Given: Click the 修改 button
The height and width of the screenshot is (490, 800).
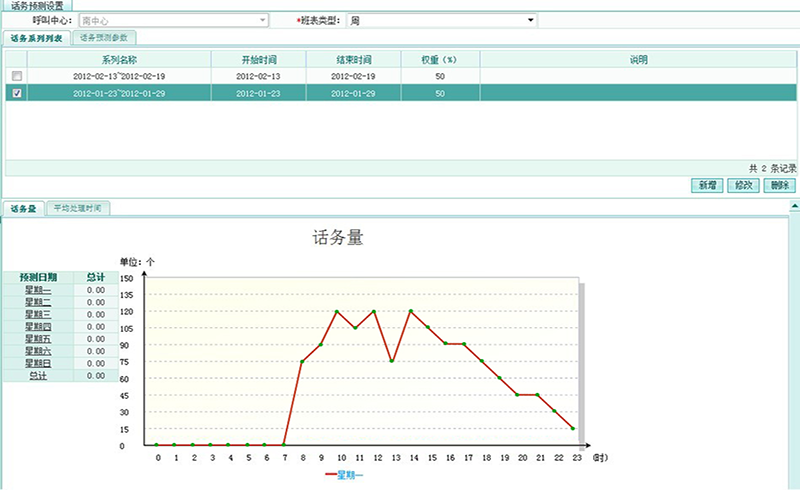Looking at the screenshot, I should point(742,185).
